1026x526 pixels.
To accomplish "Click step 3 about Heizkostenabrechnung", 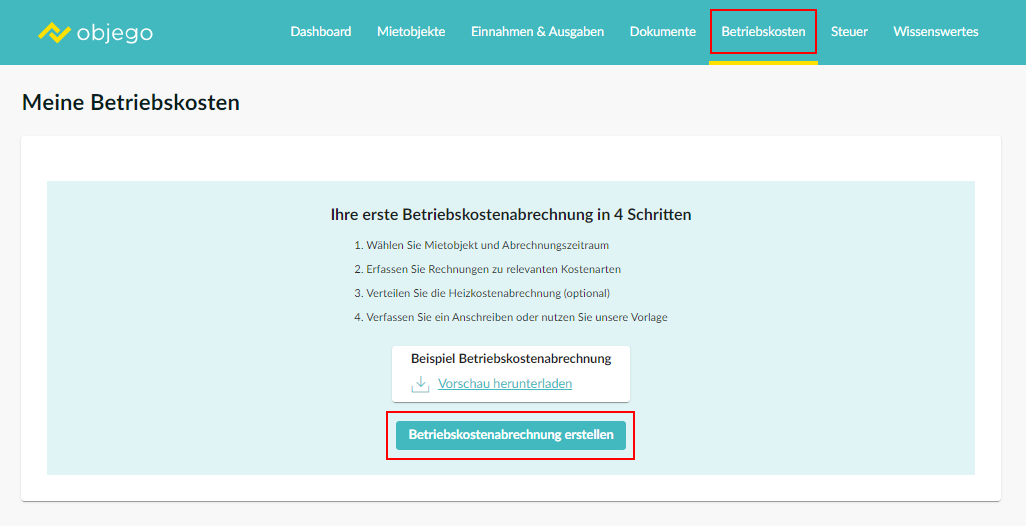I will [x=487, y=293].
